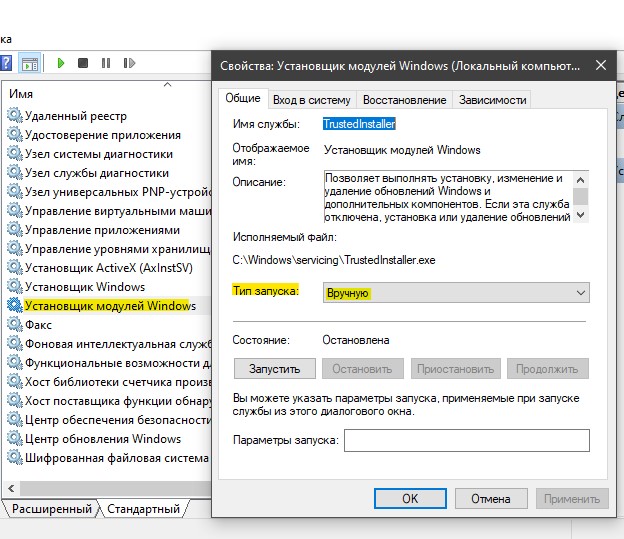Image resolution: width=624 pixels, height=539 pixels.
Task: Click the Запустить button
Action: point(275,369)
